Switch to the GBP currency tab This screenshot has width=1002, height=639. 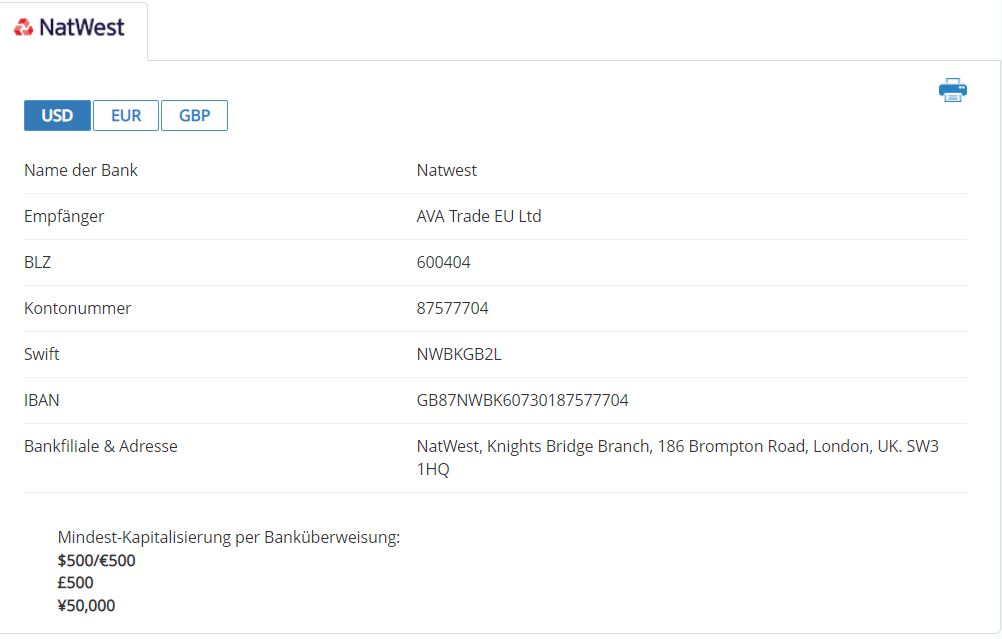click(x=194, y=116)
